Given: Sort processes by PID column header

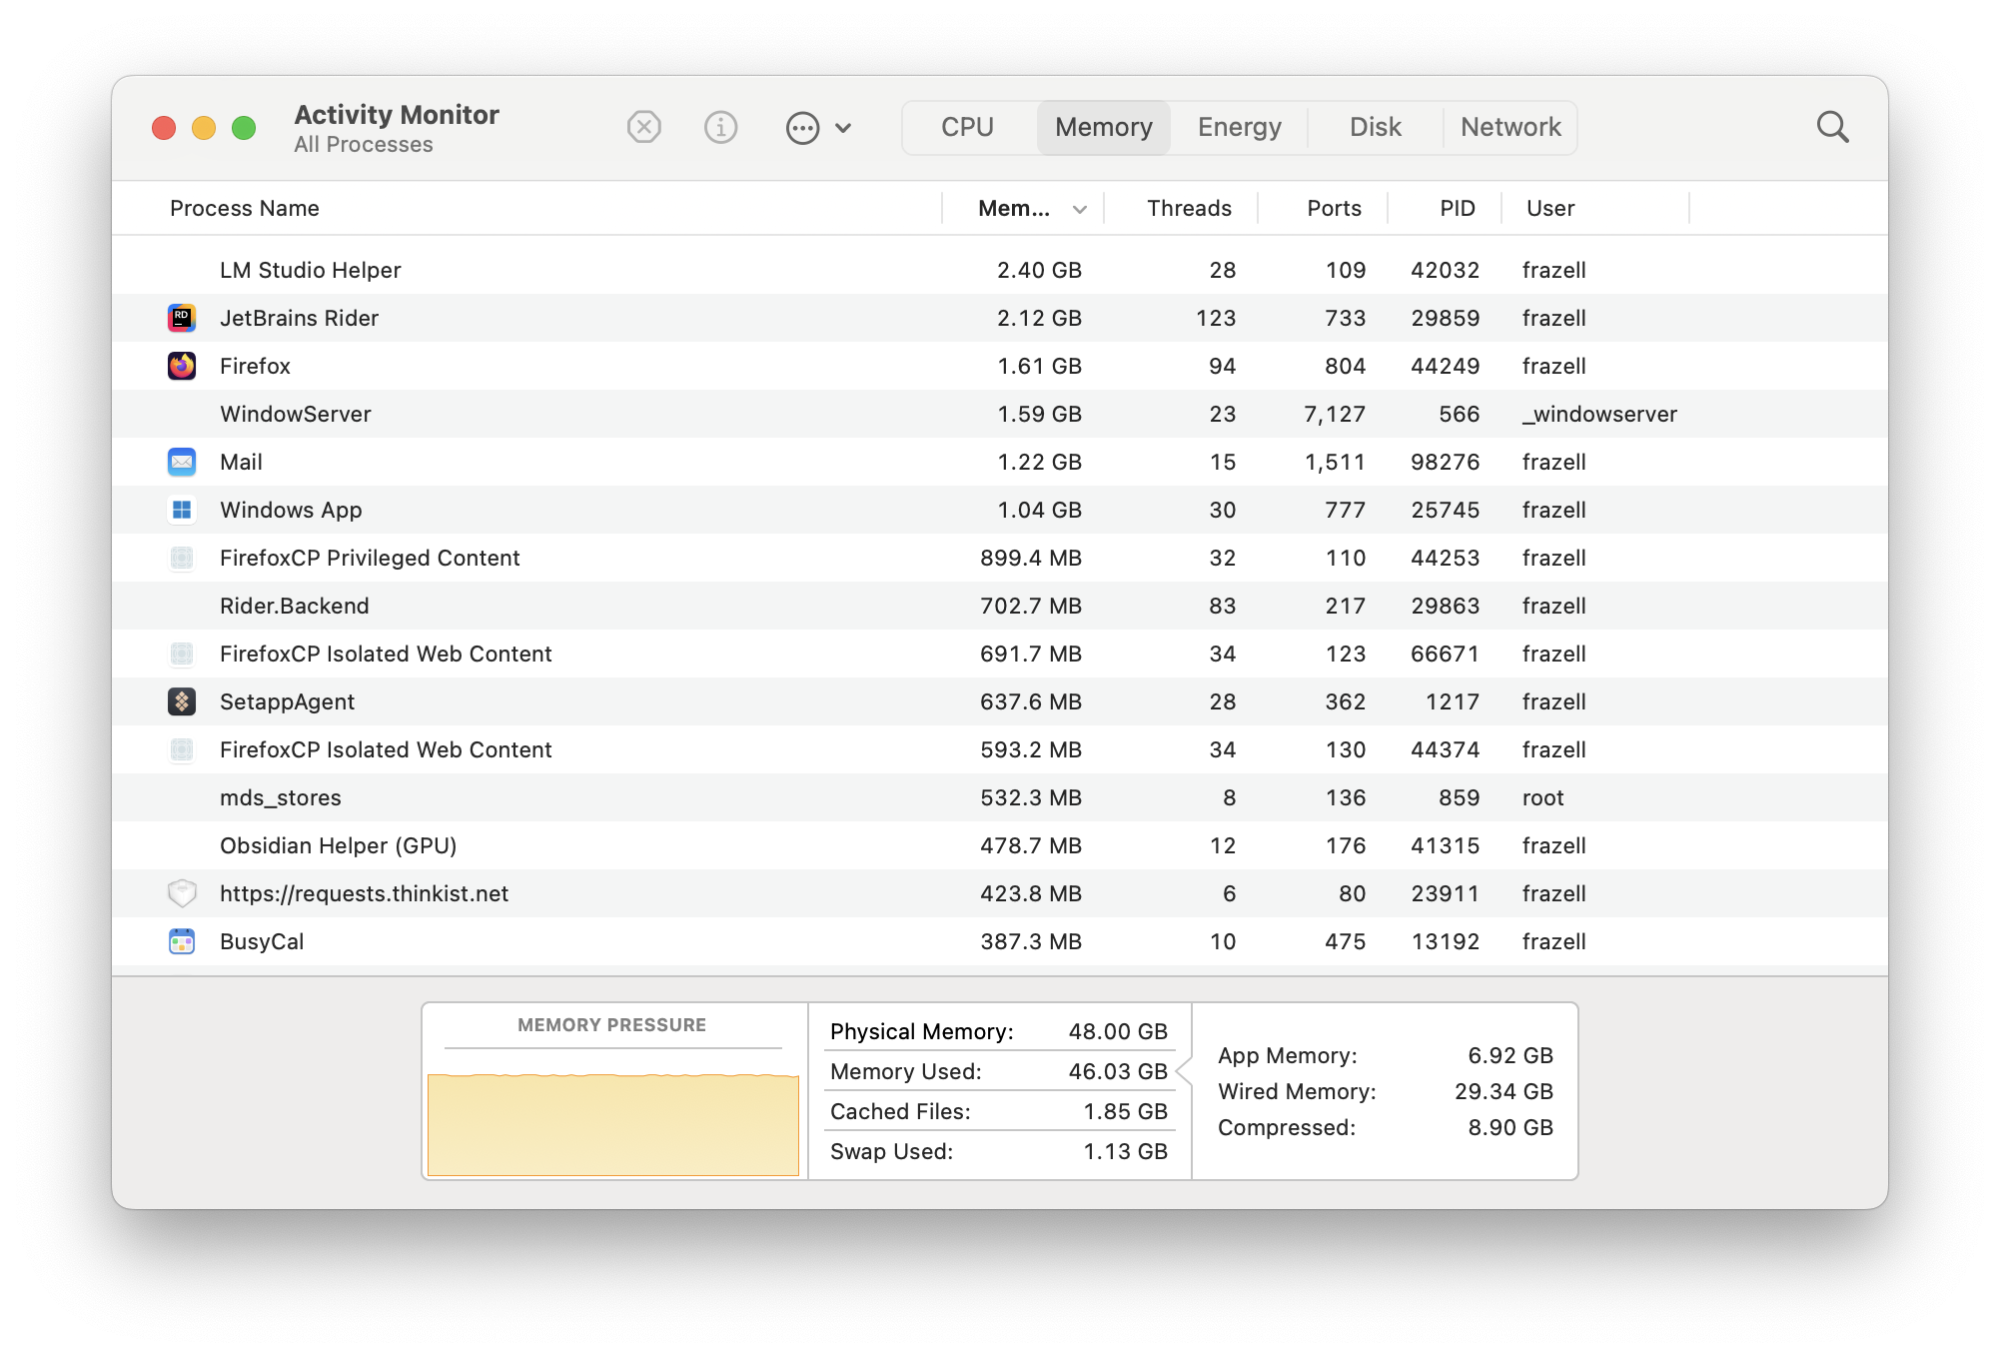Looking at the screenshot, I should point(1456,208).
